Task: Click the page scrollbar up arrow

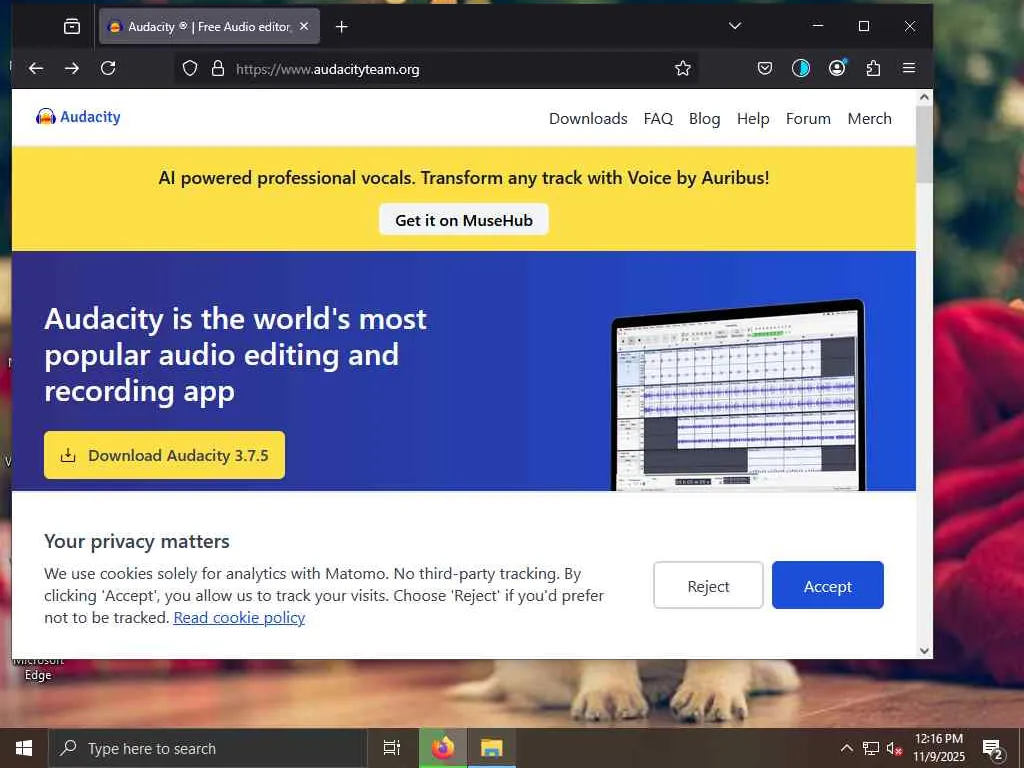Action: pyautogui.click(x=924, y=97)
